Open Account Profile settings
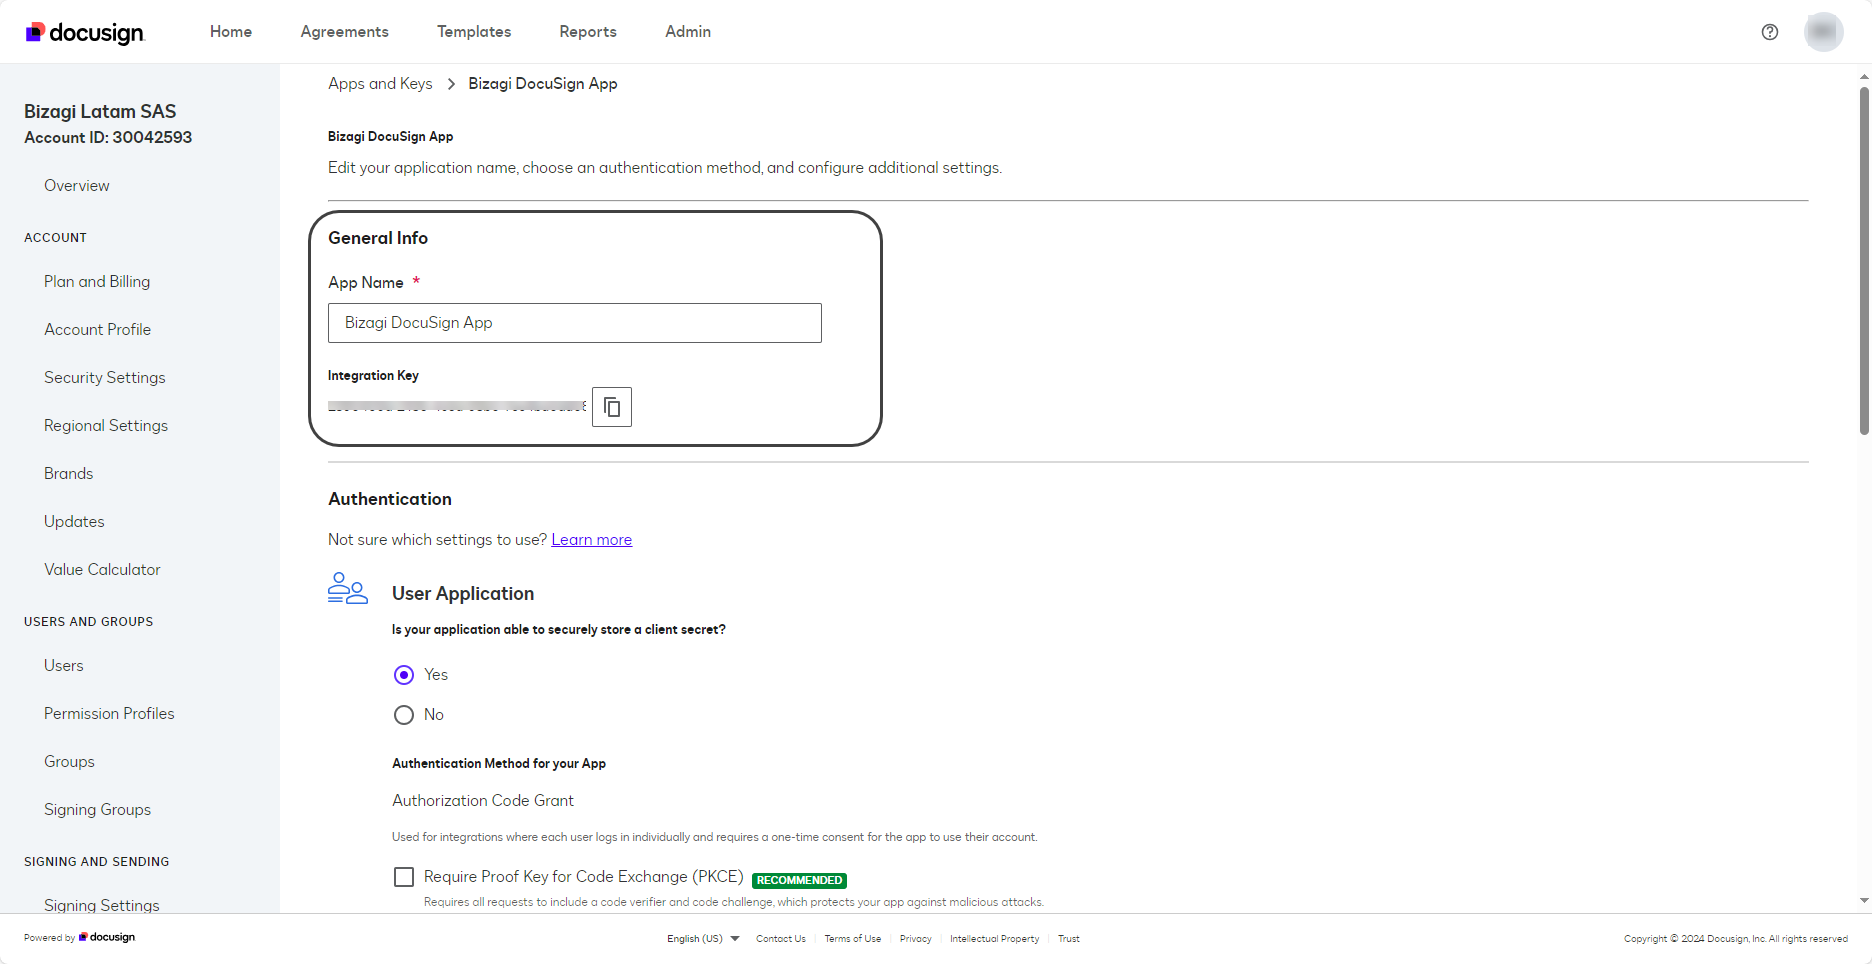Screen dimensions: 1872x964 click(97, 330)
